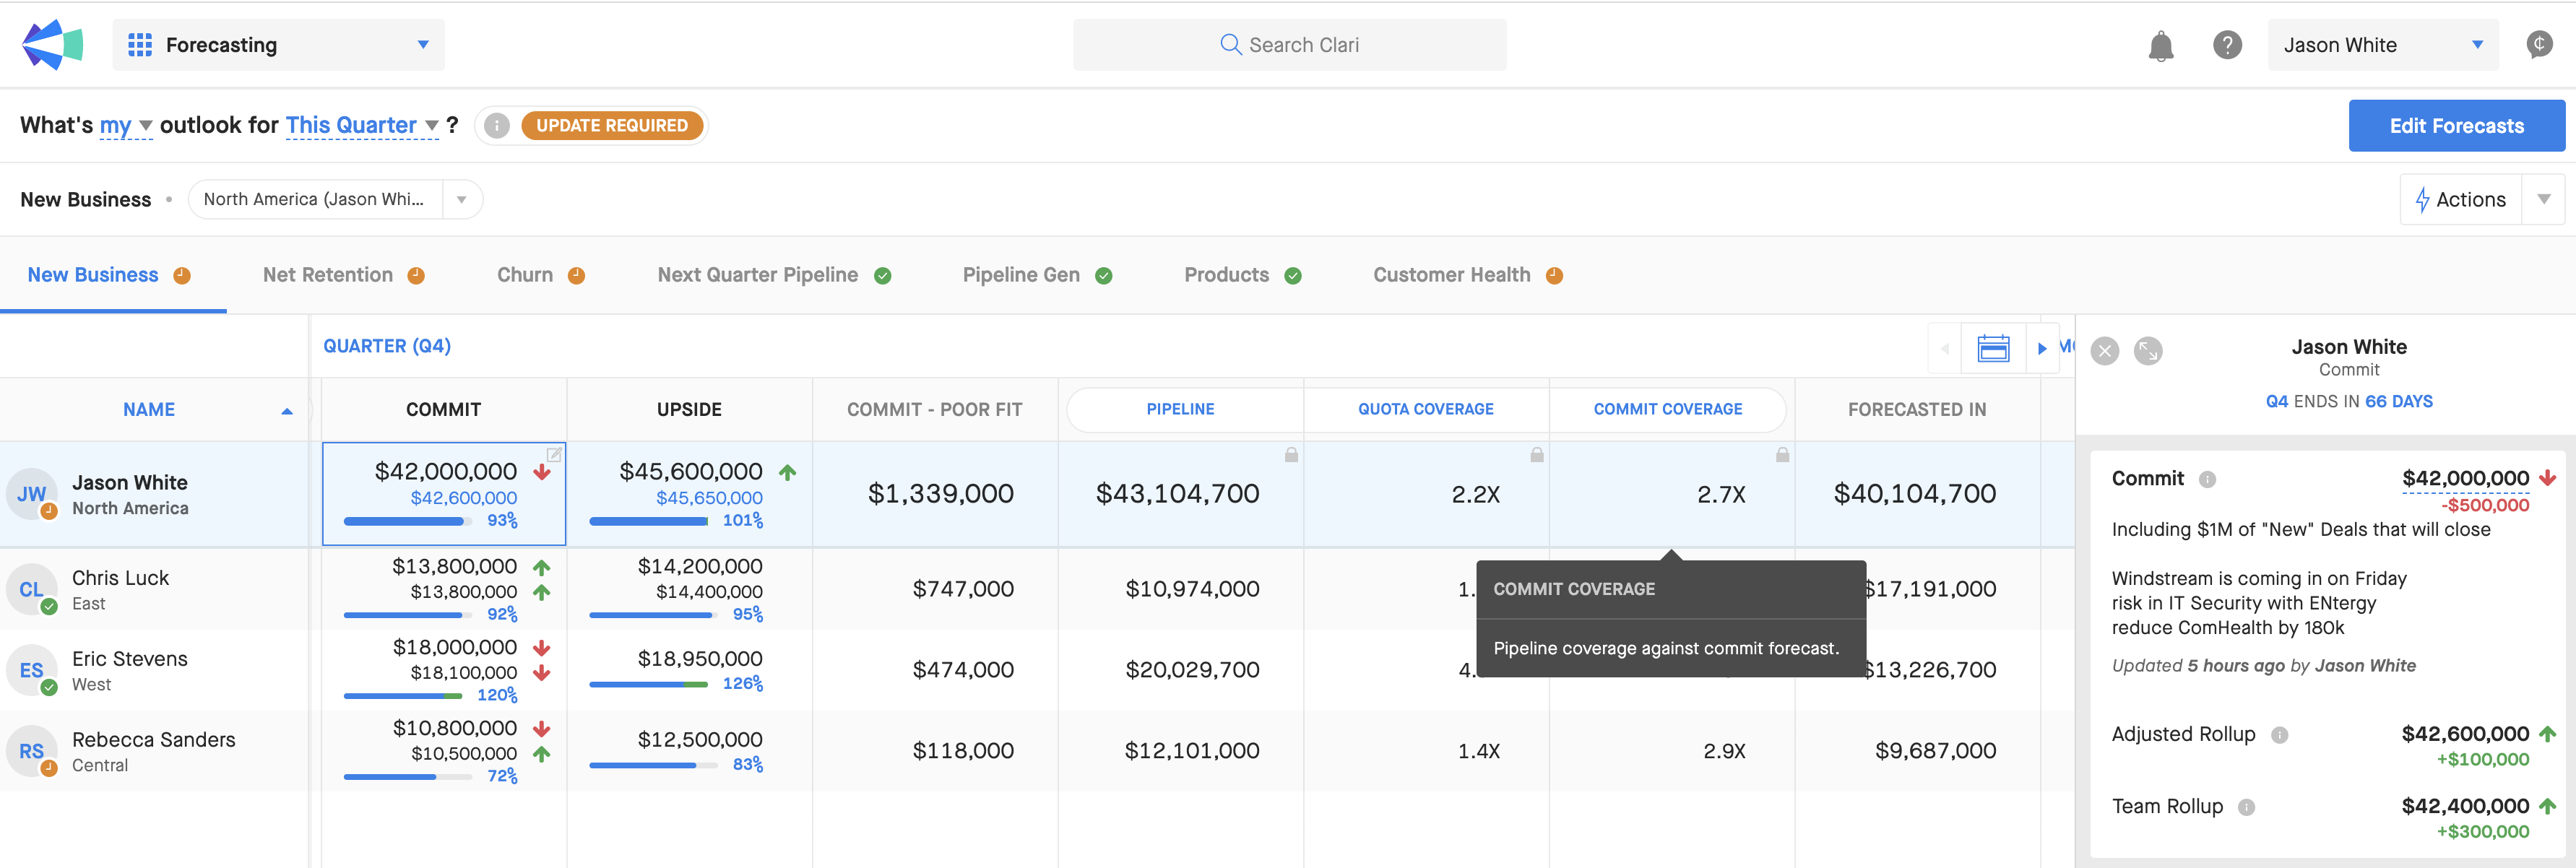Expand the Actions dropdown arrow

pos(2543,200)
